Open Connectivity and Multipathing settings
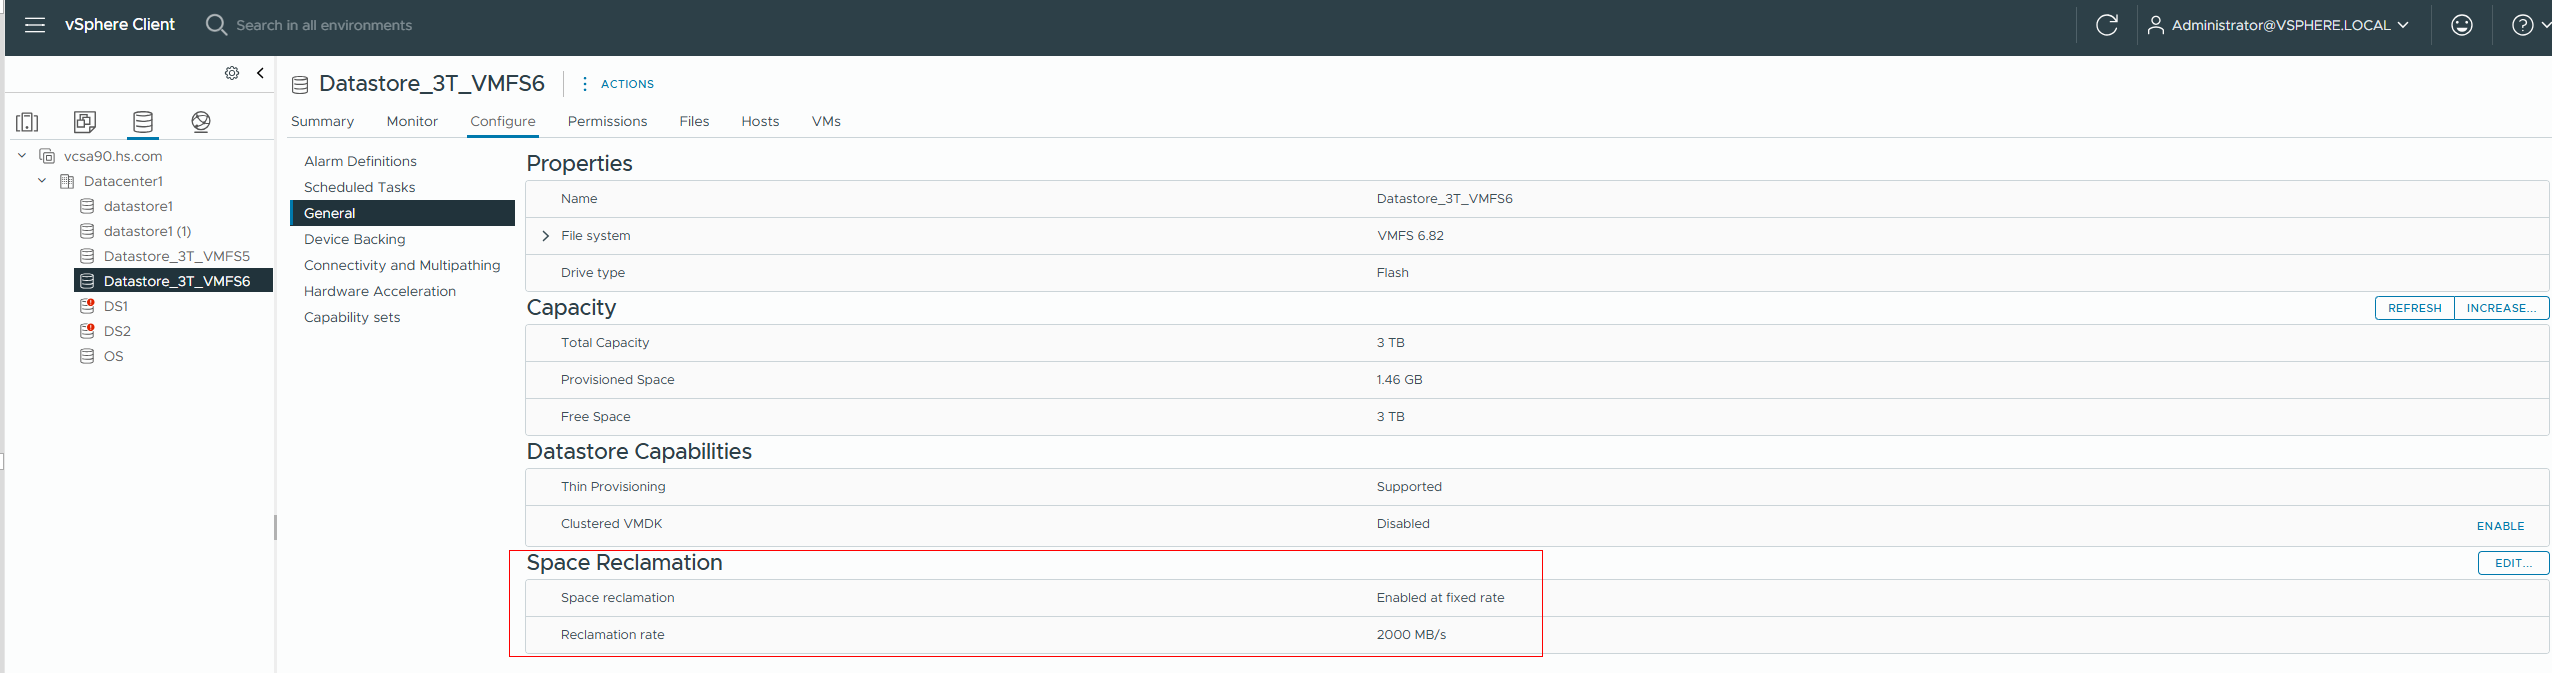 402,265
